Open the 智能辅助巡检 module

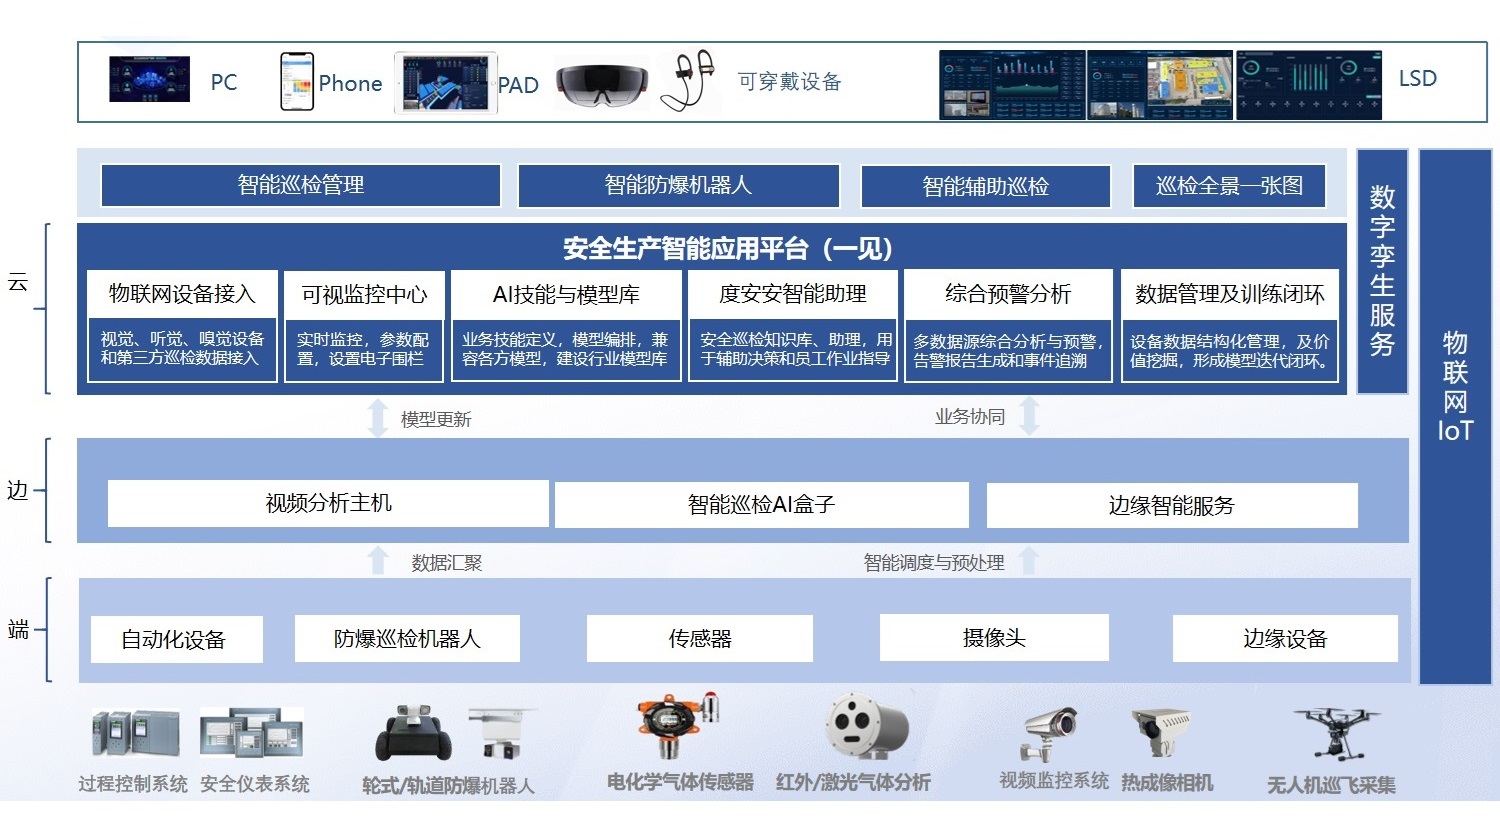pyautogui.click(x=986, y=186)
